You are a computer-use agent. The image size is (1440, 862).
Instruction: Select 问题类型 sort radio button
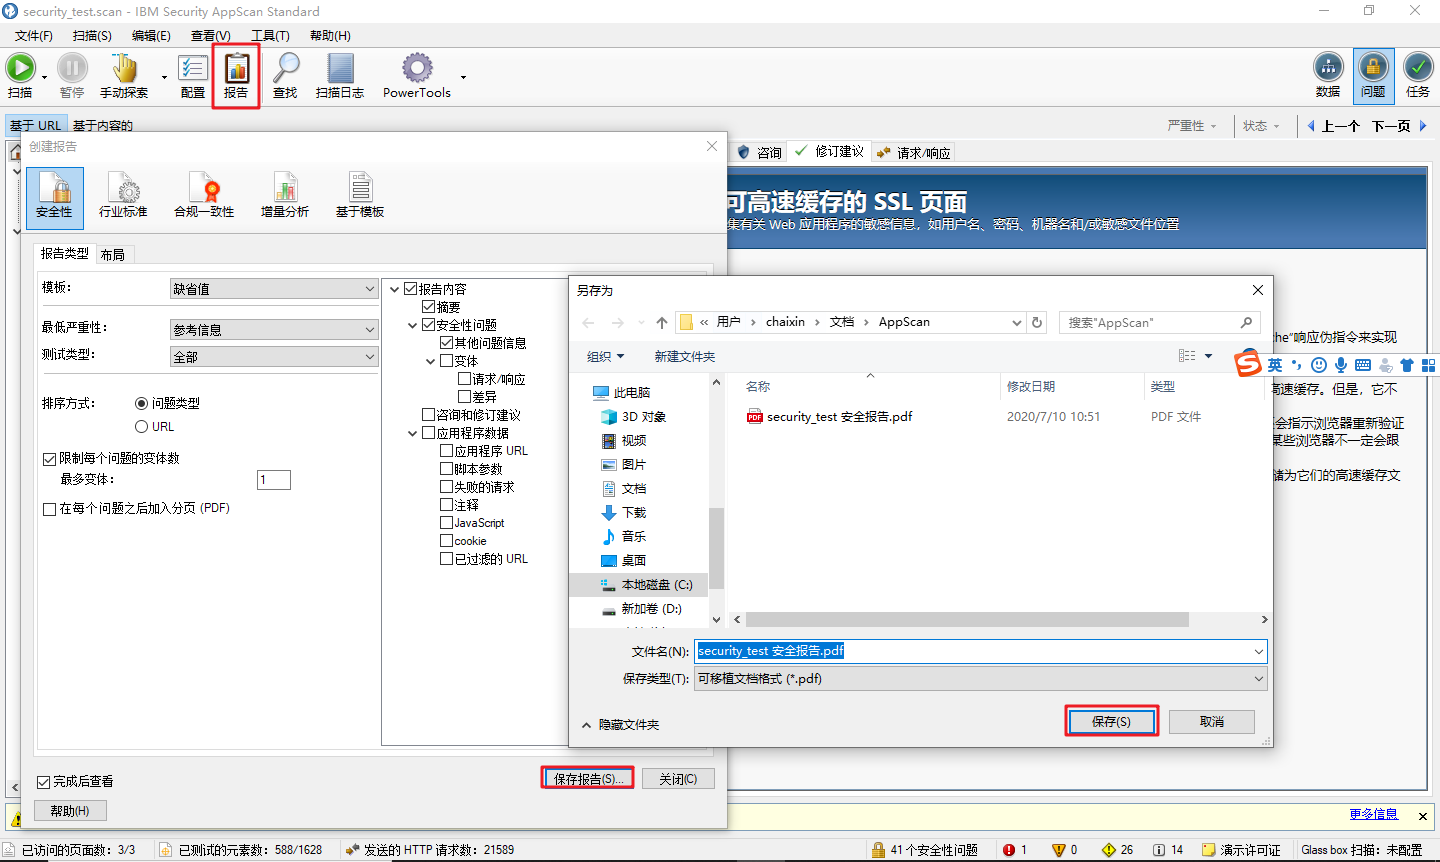[x=141, y=403]
